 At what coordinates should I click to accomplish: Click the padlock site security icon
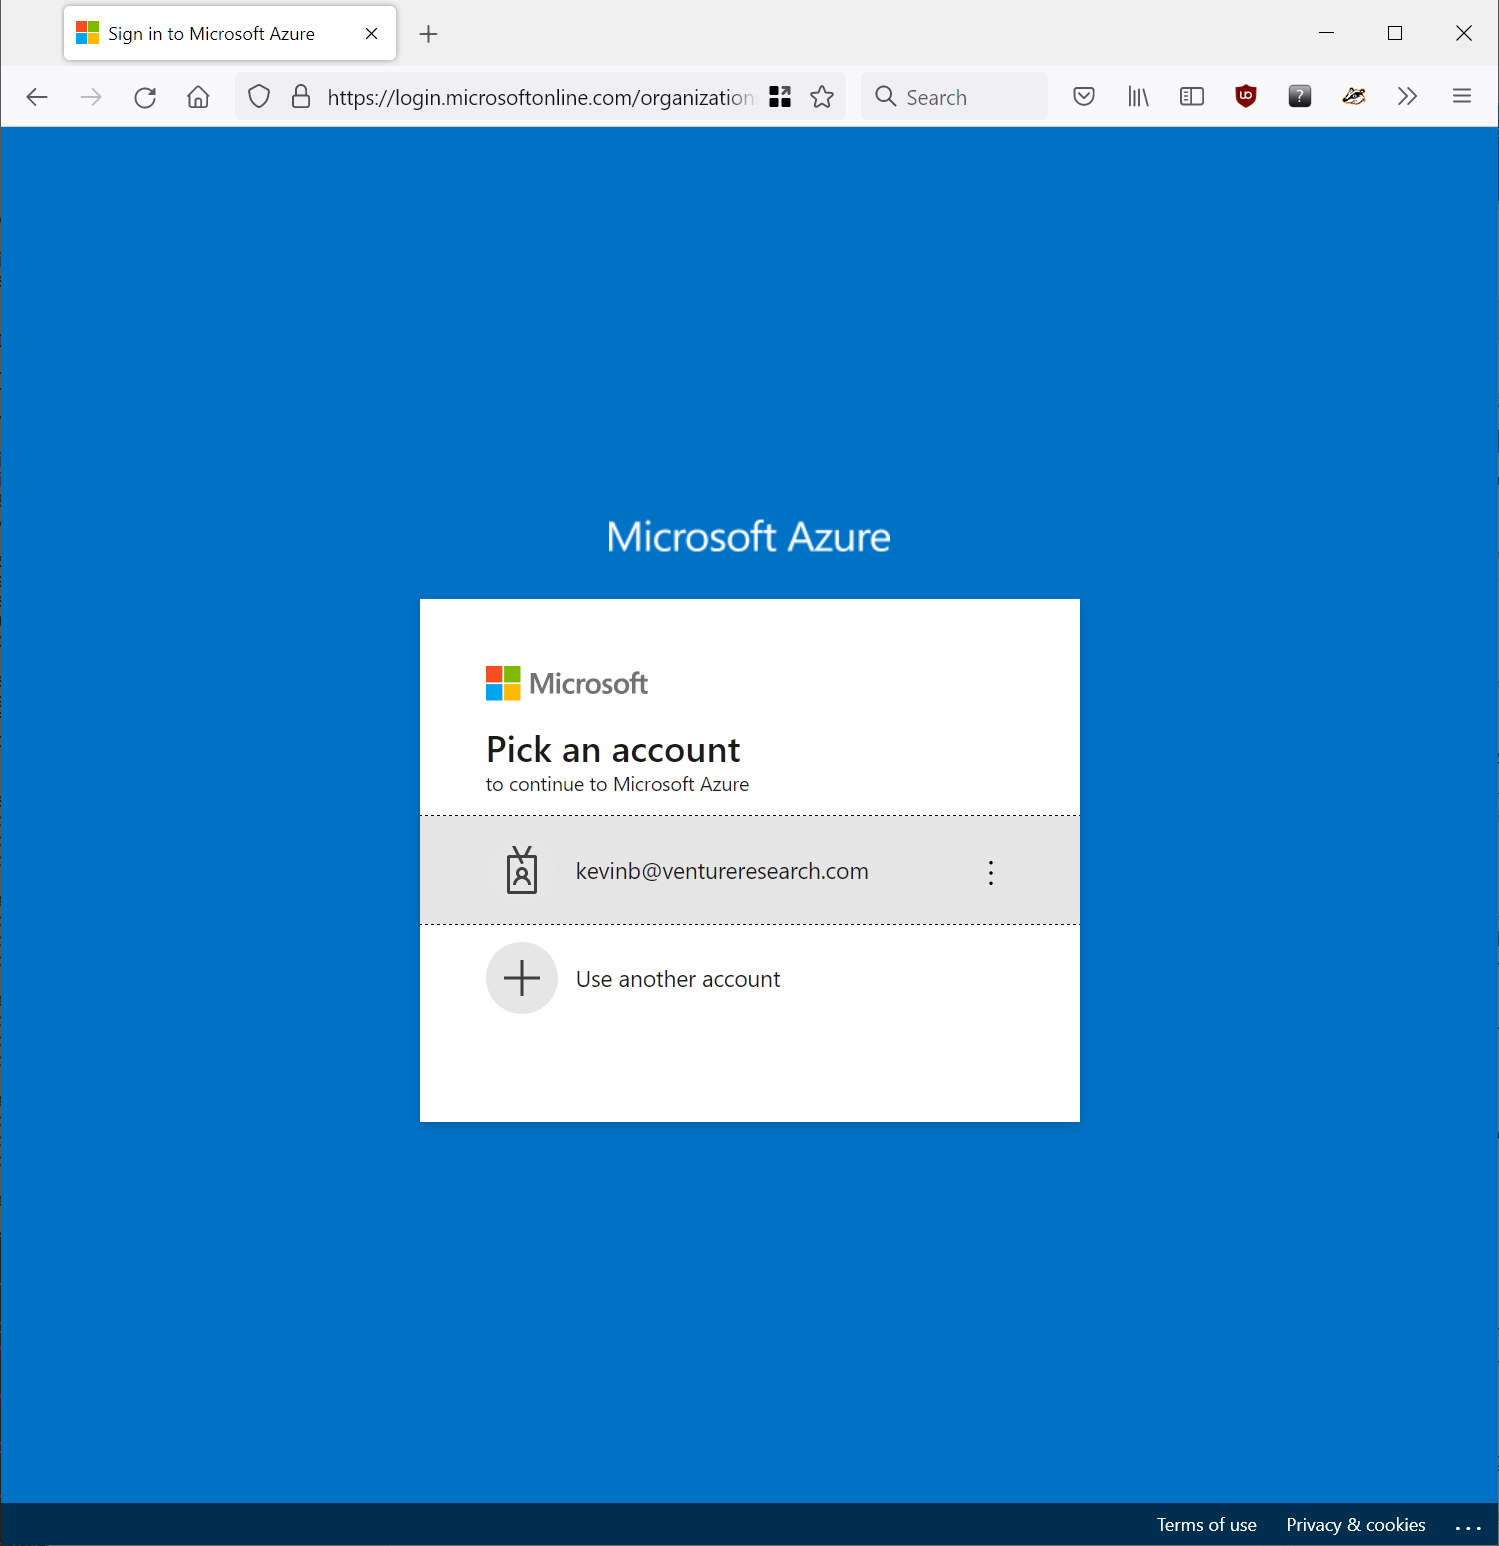click(300, 96)
